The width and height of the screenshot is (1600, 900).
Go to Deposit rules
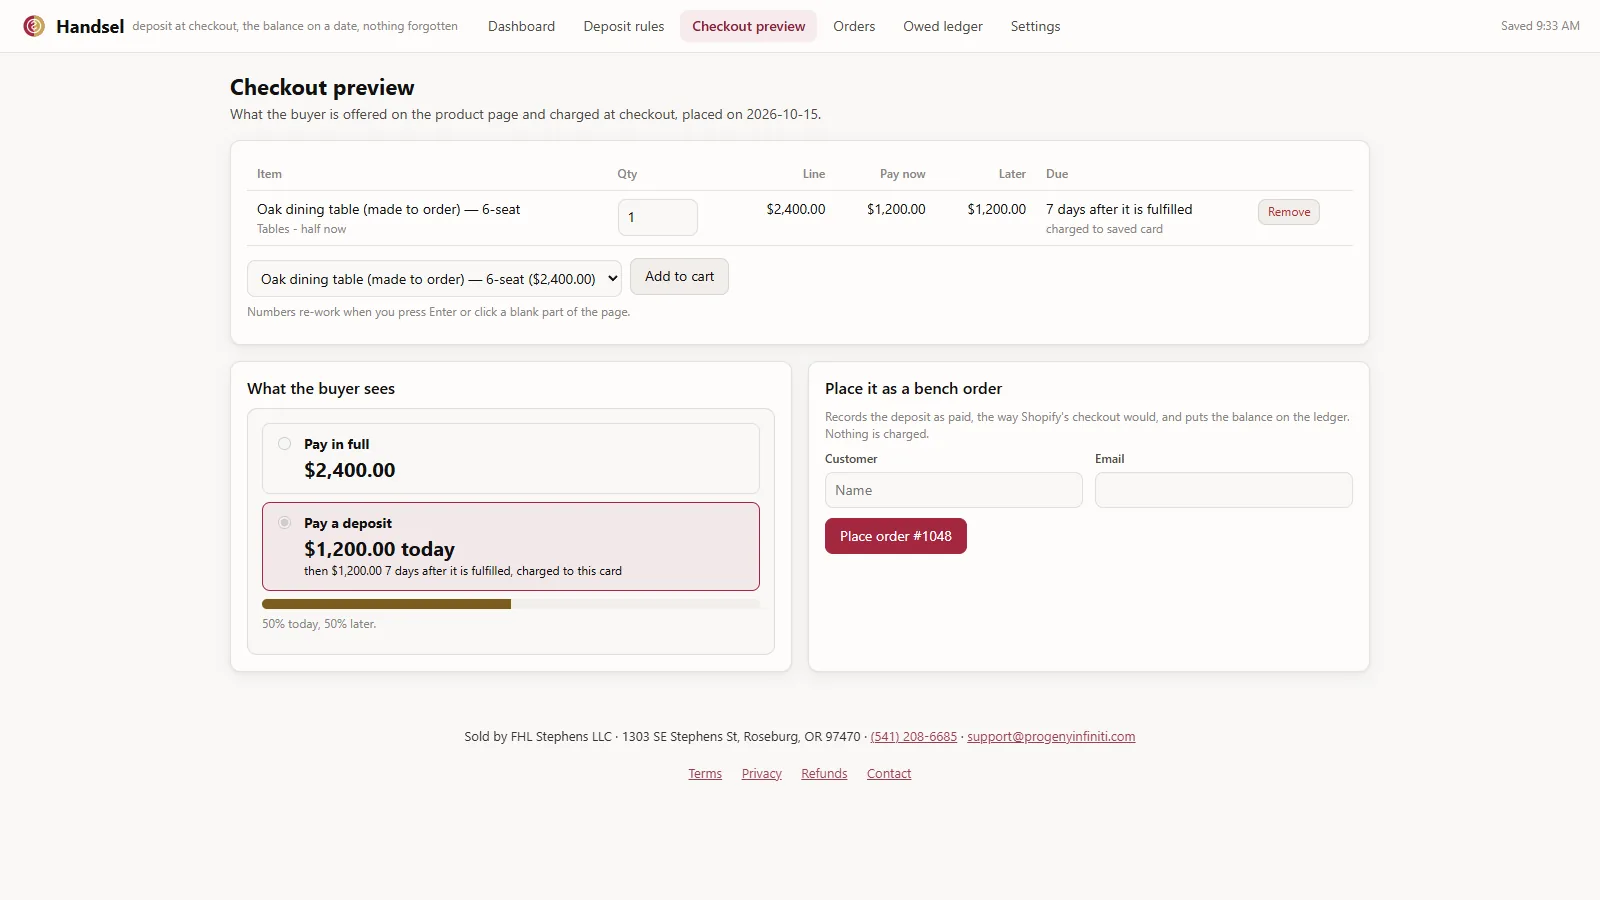click(624, 26)
